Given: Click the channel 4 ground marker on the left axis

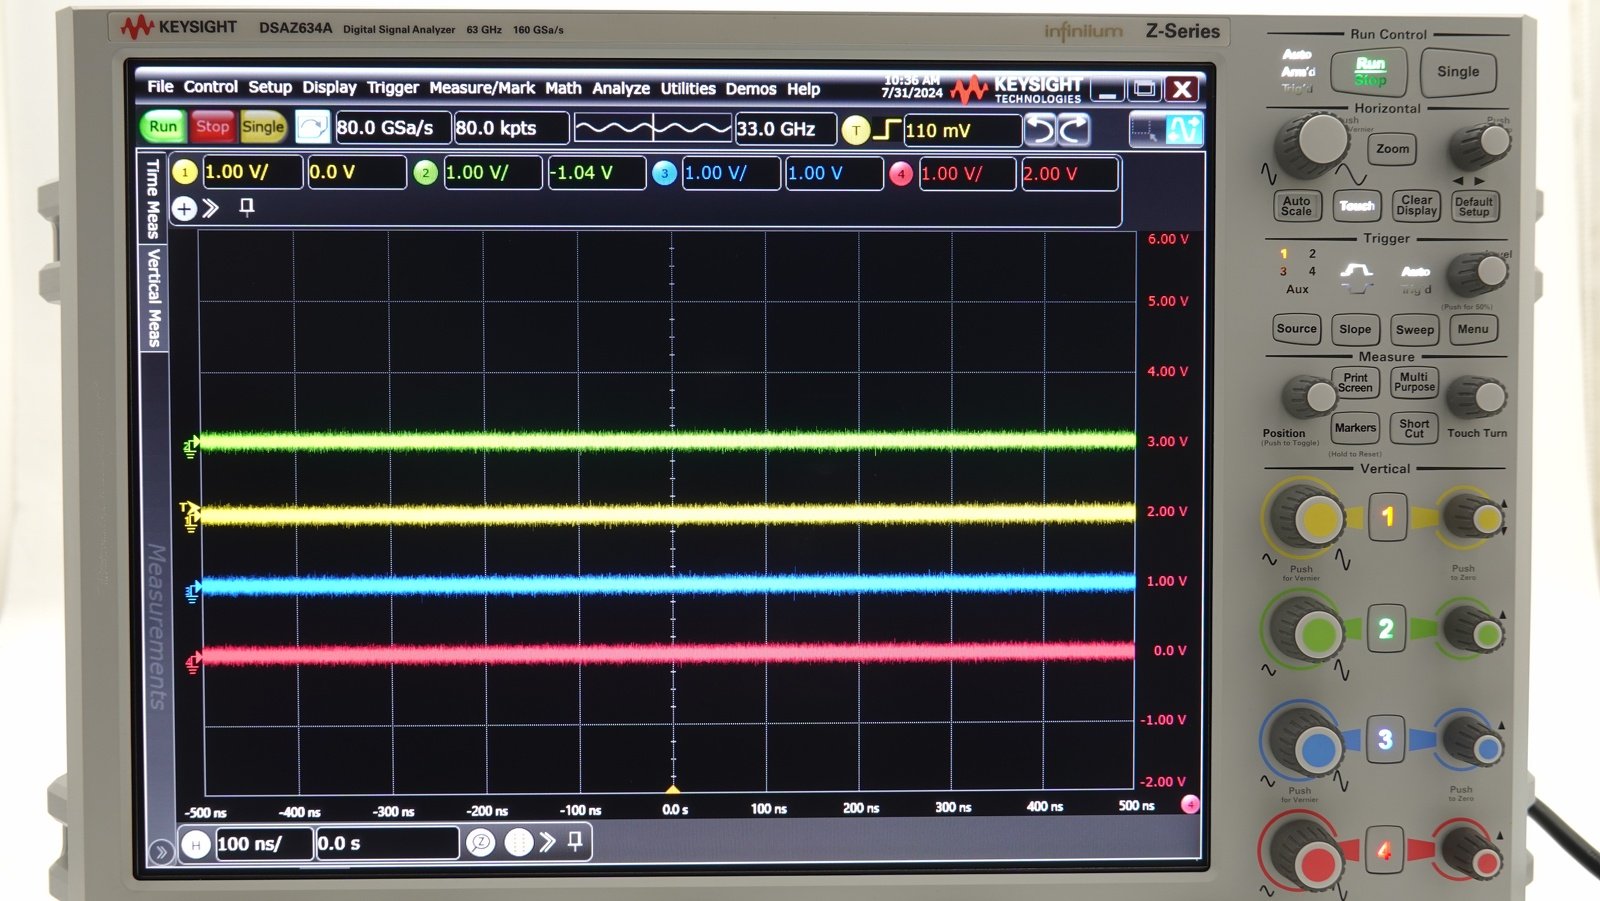Looking at the screenshot, I should point(193,662).
